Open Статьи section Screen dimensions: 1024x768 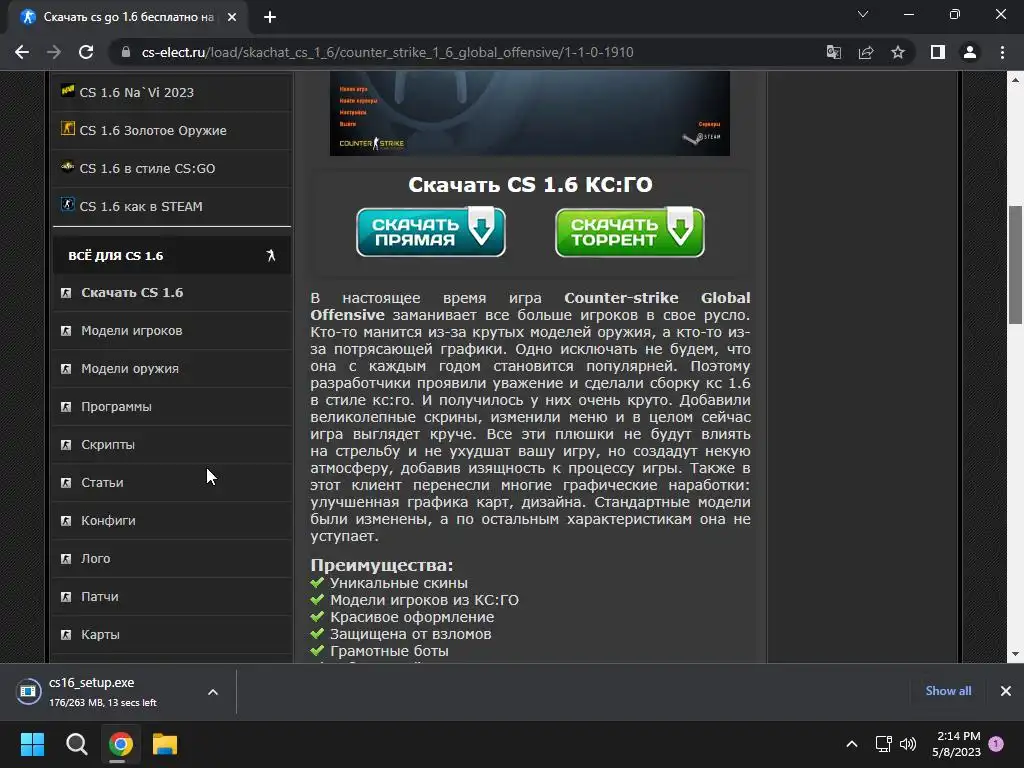click(x=102, y=482)
